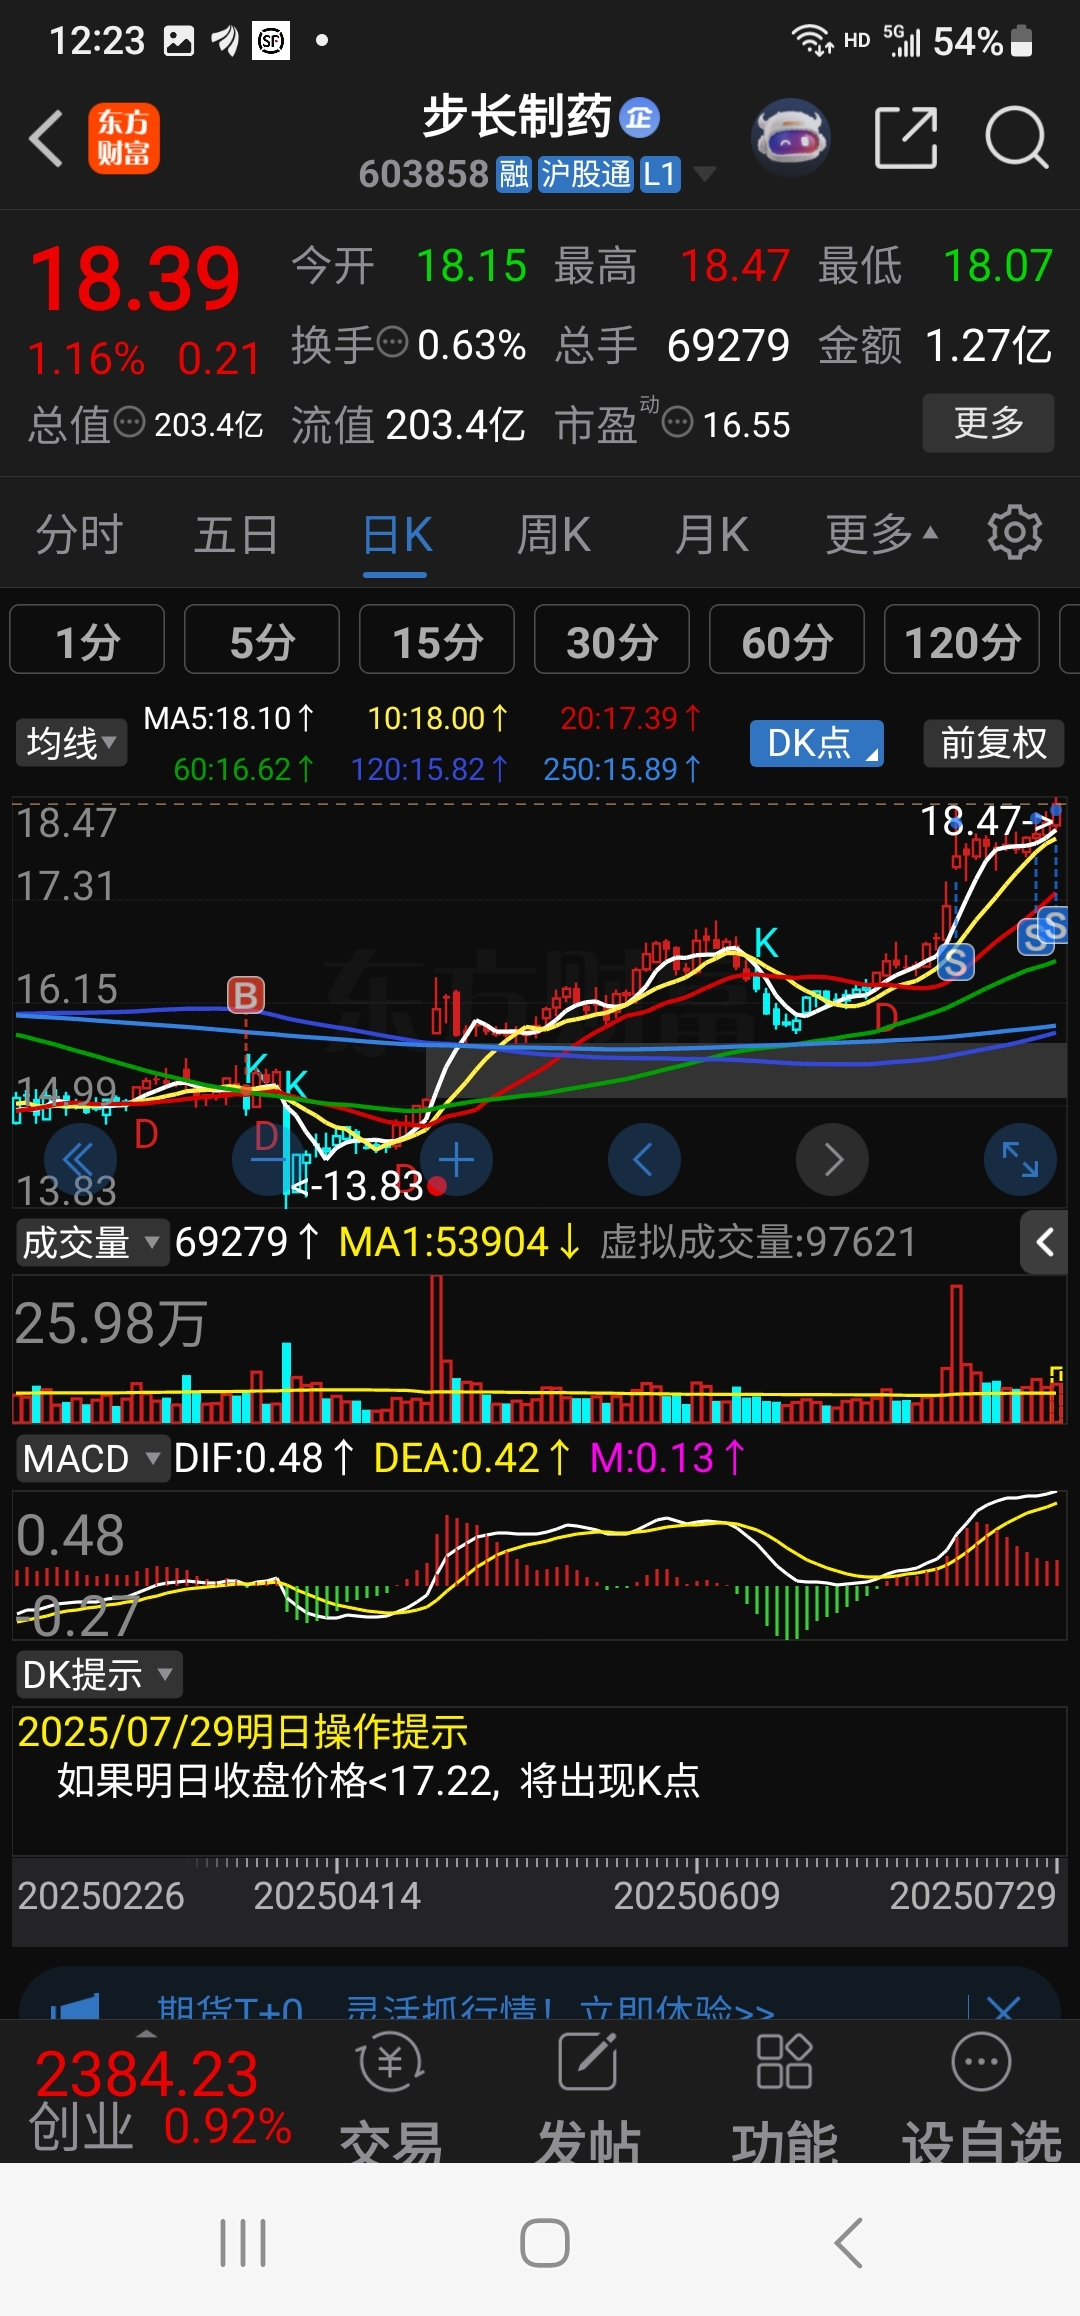Screen dimensions: 1080x2316
Task: Select the 5分 period button
Action: pyautogui.click(x=262, y=640)
